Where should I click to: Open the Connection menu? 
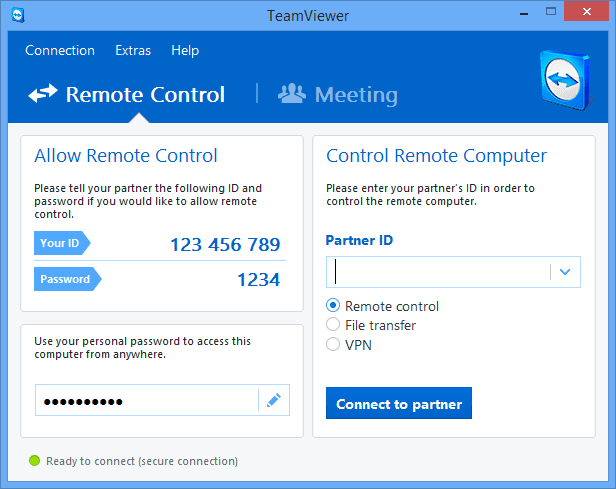(60, 50)
